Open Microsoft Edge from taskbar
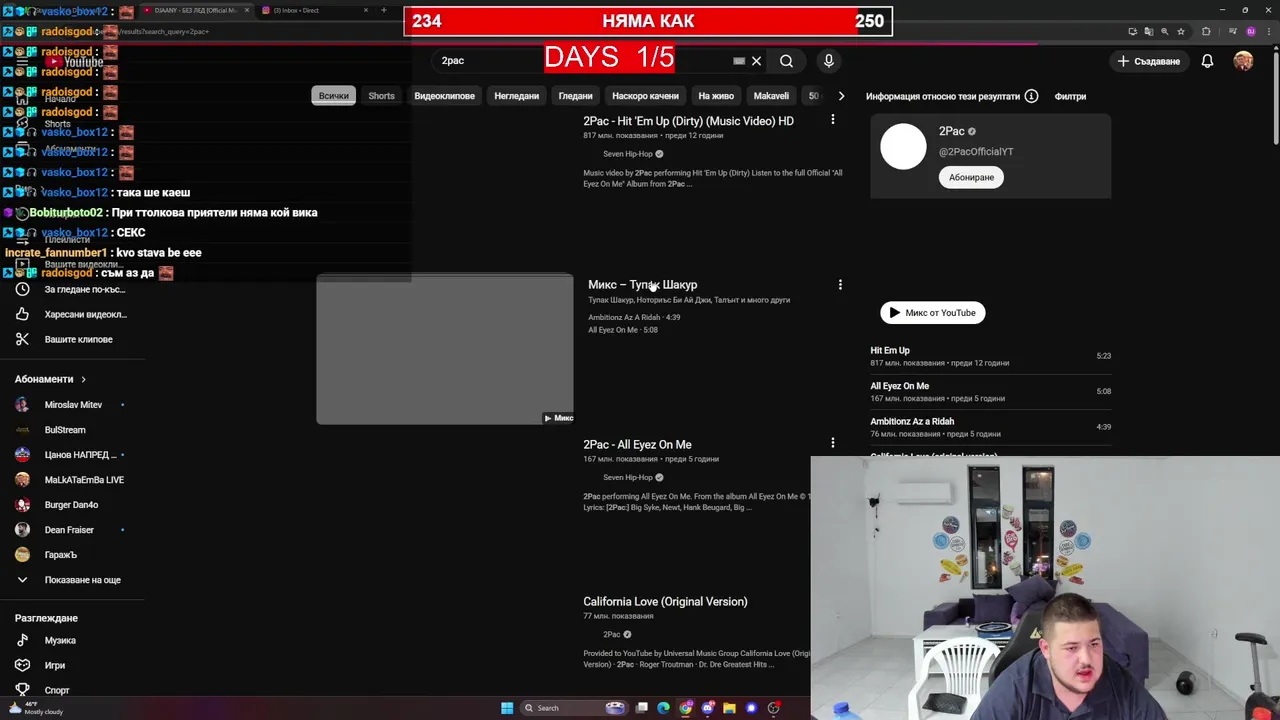The height and width of the screenshot is (720, 1280). (663, 708)
